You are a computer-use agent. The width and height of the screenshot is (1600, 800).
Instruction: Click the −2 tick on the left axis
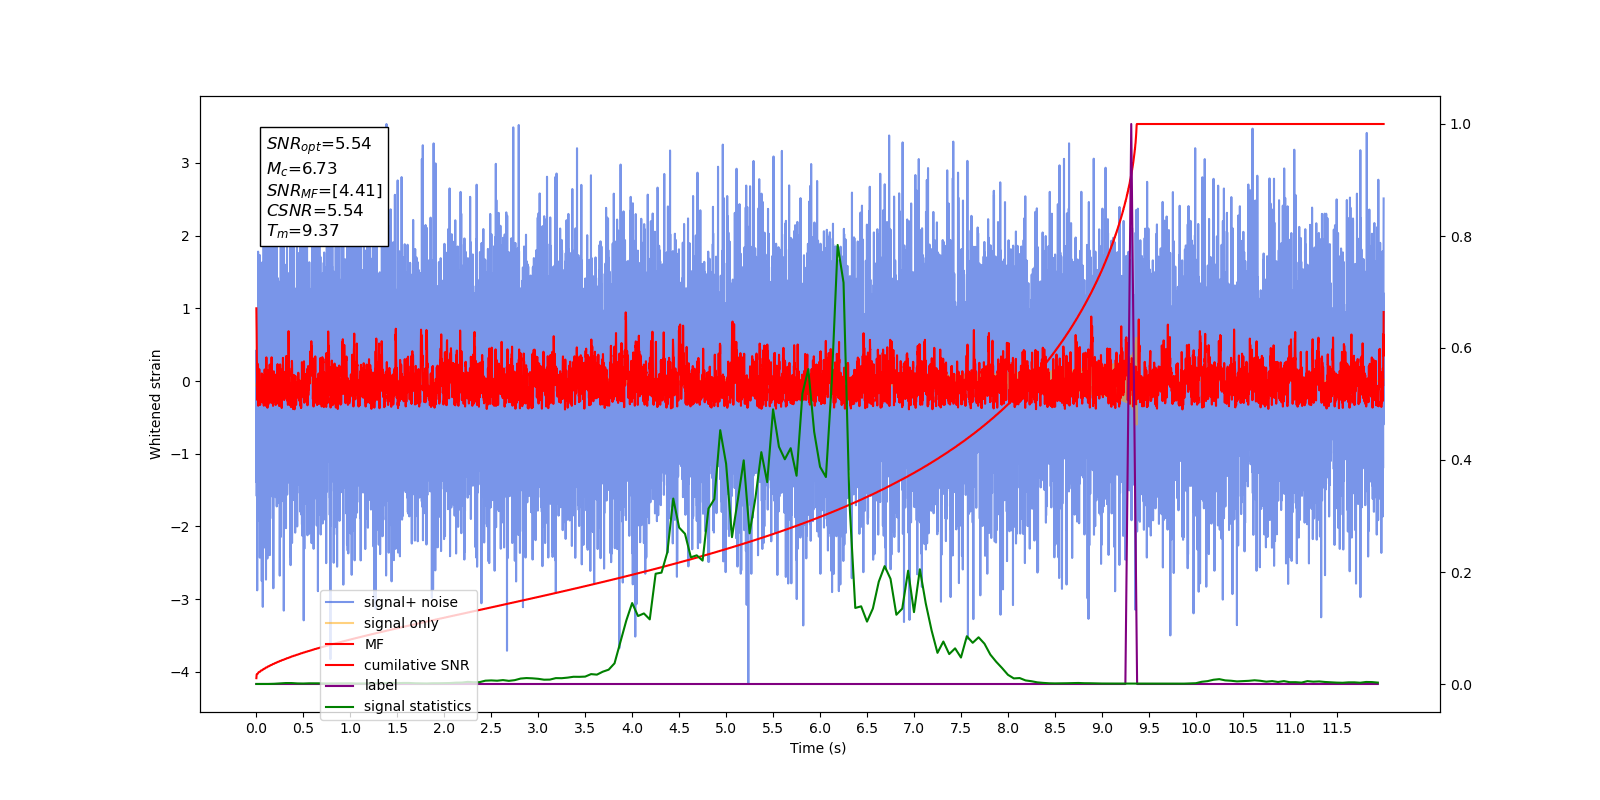(181, 527)
